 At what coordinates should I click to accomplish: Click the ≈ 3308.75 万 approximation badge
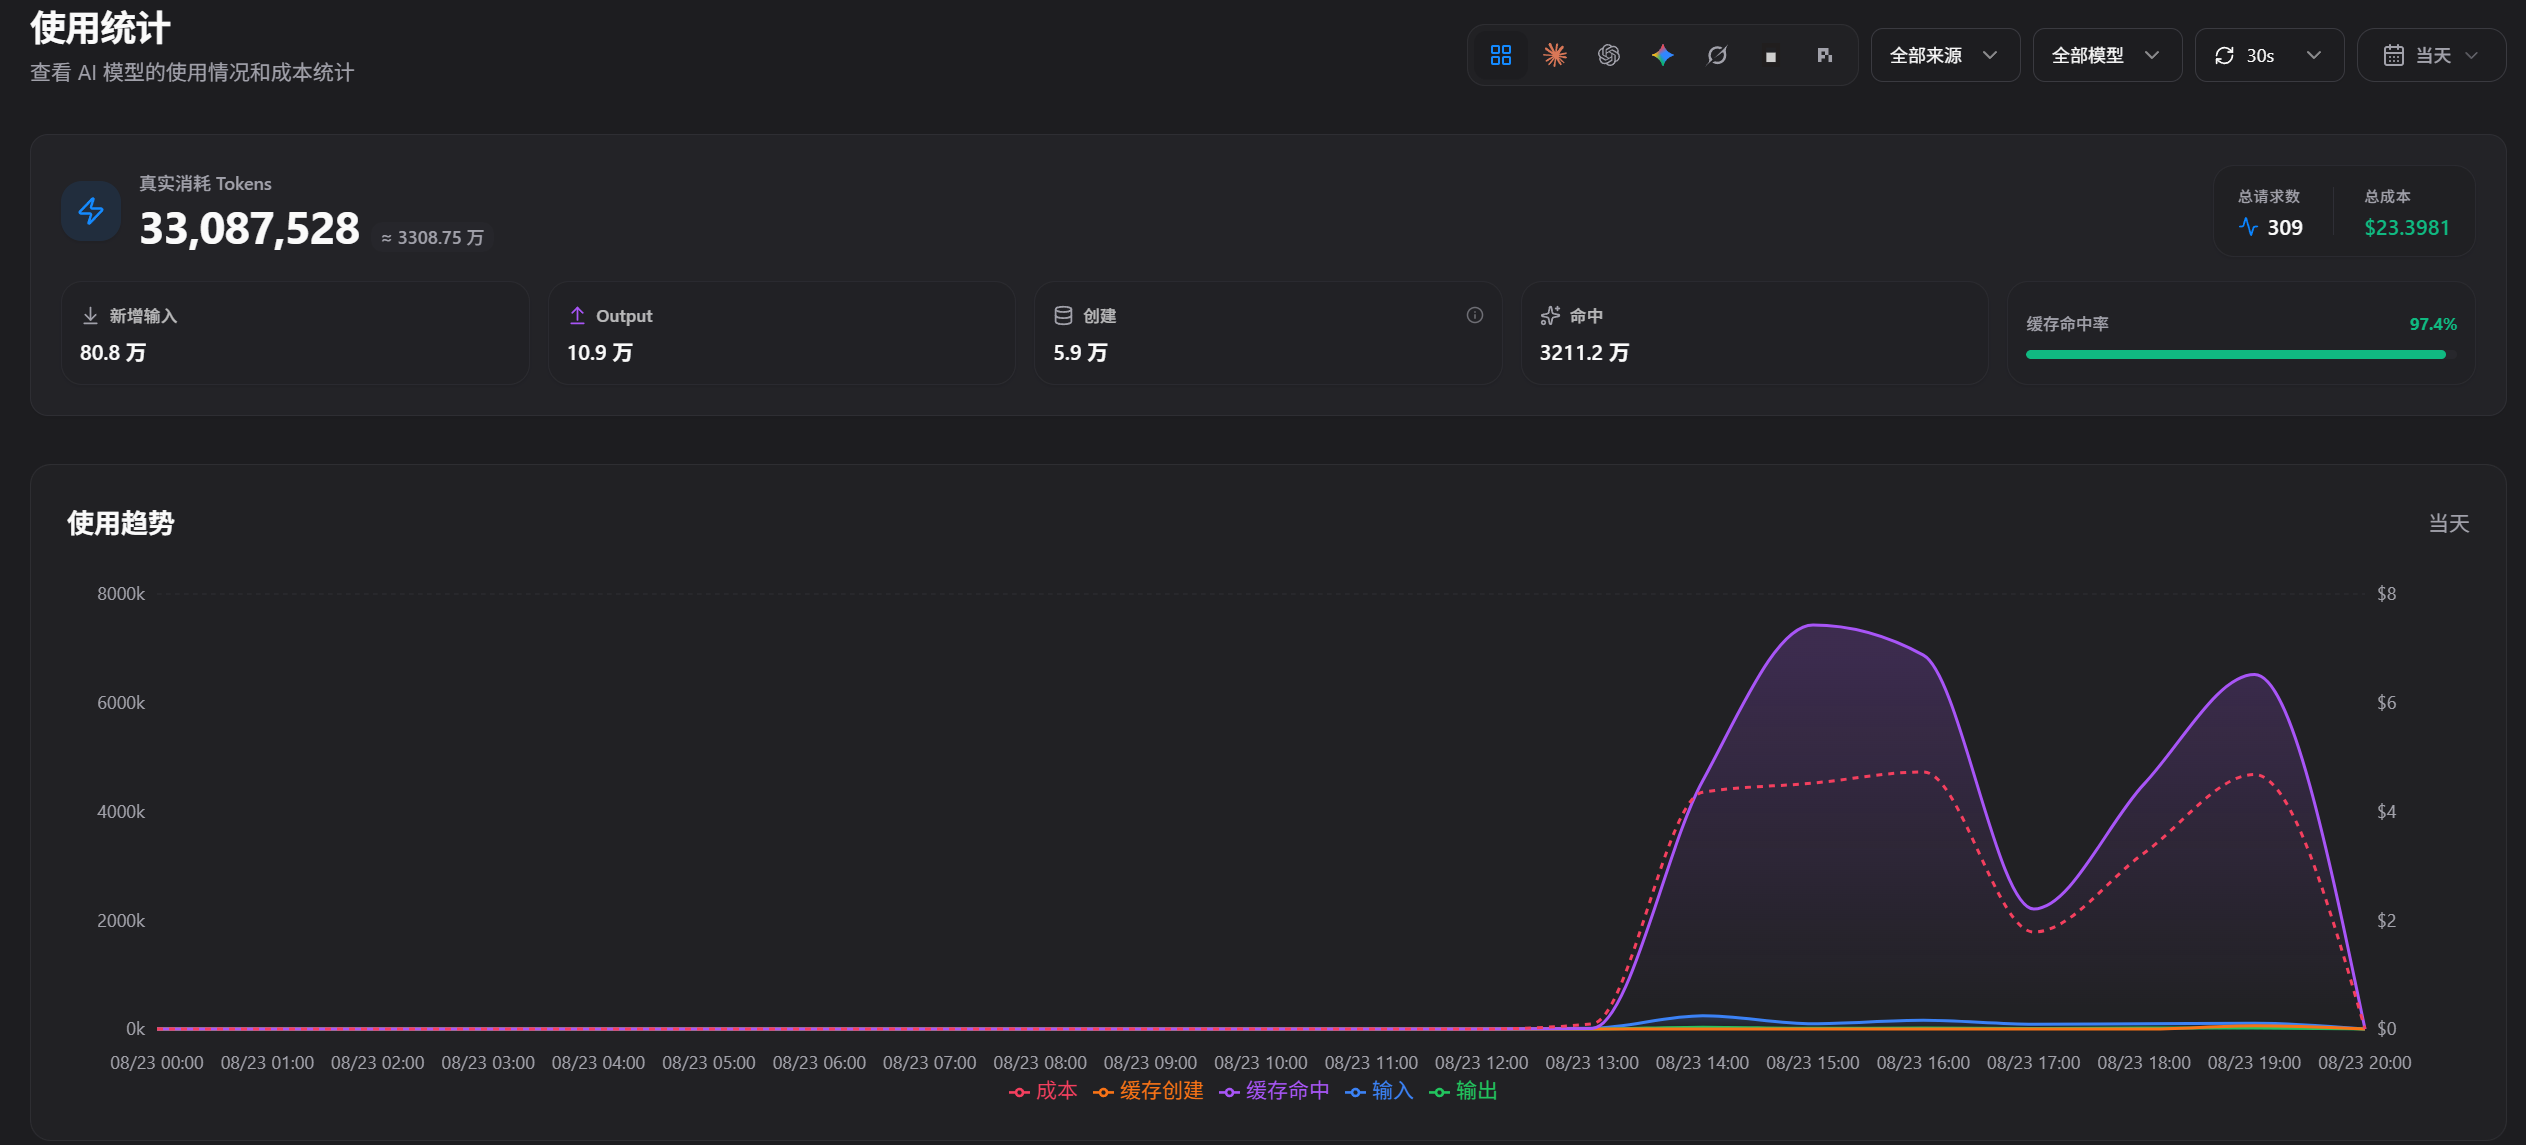click(x=432, y=237)
